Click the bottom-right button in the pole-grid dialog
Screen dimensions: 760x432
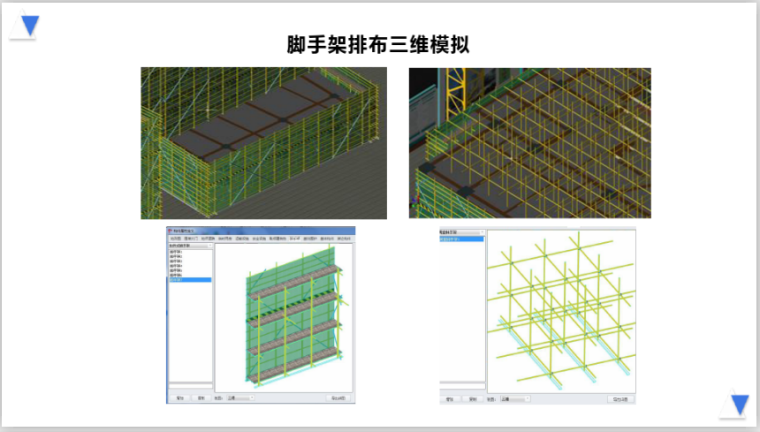620,399
